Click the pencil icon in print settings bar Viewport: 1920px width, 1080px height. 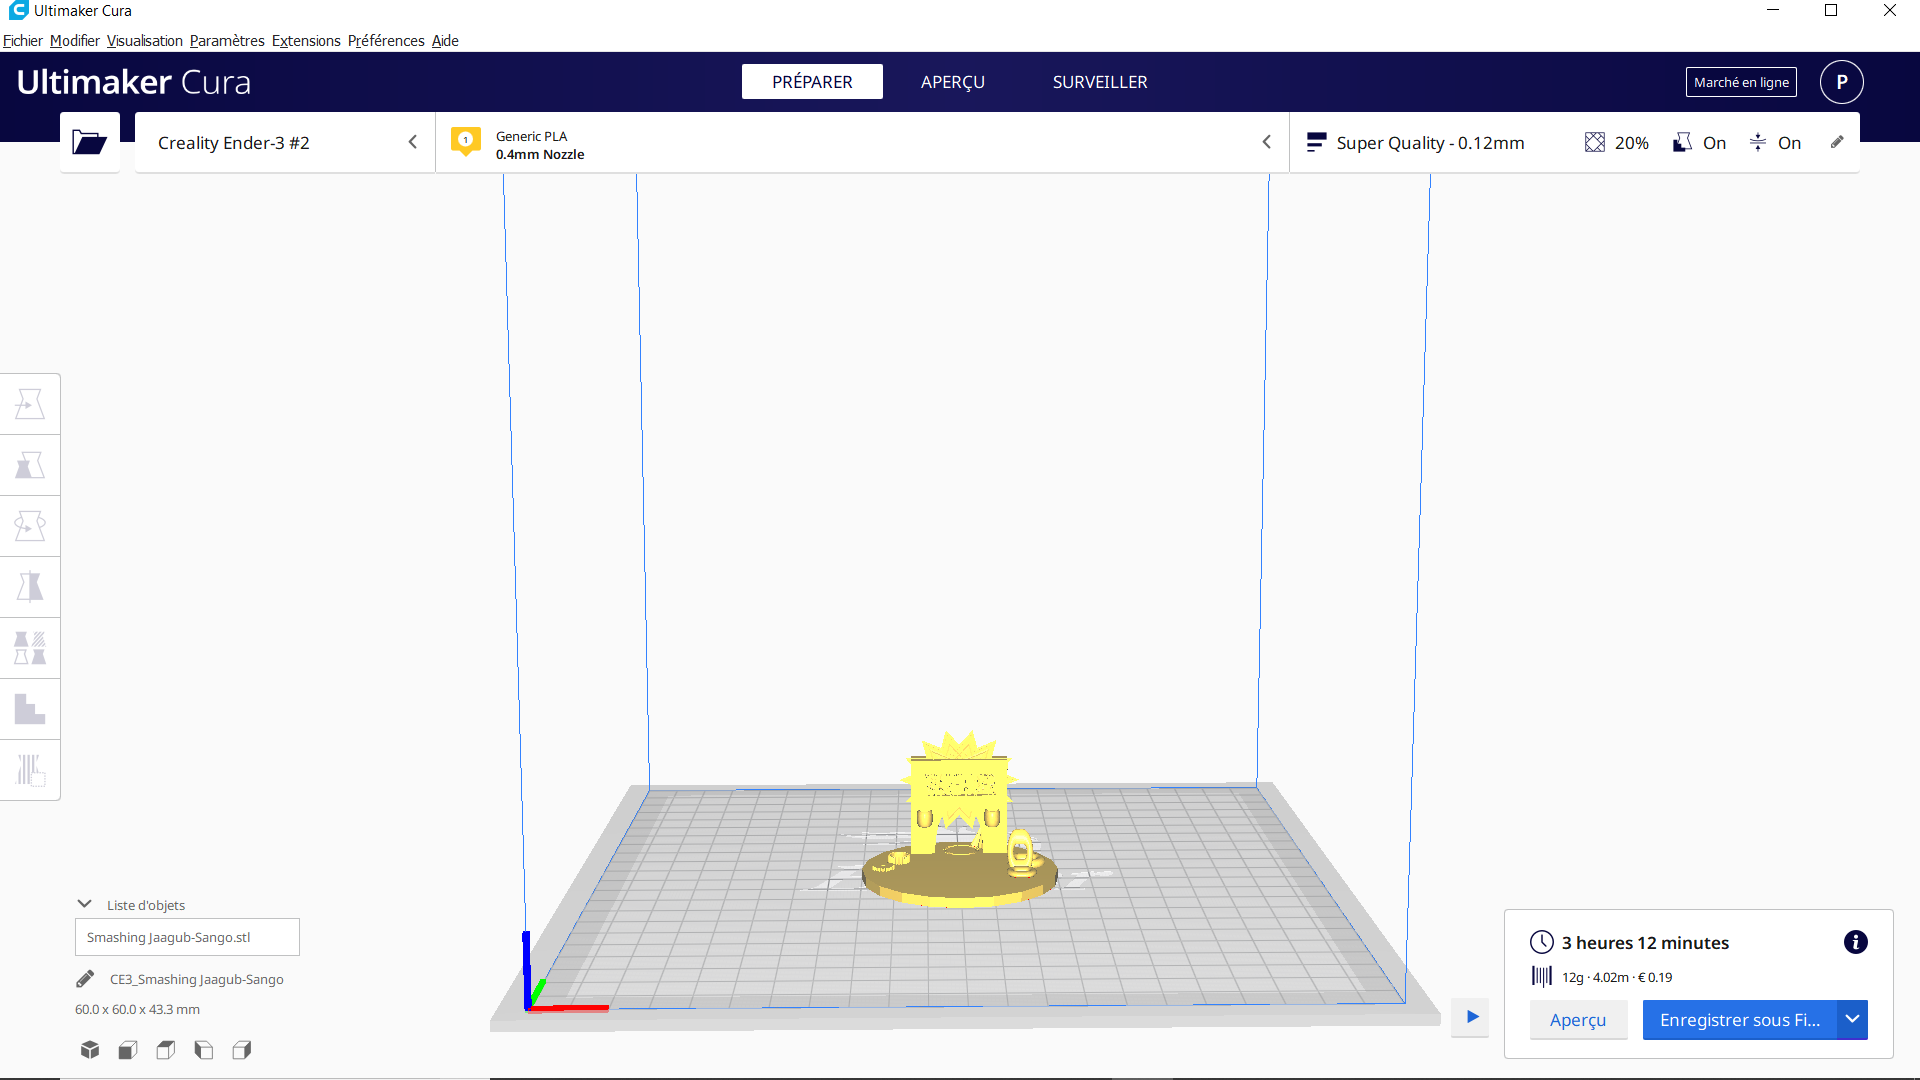(x=1837, y=142)
